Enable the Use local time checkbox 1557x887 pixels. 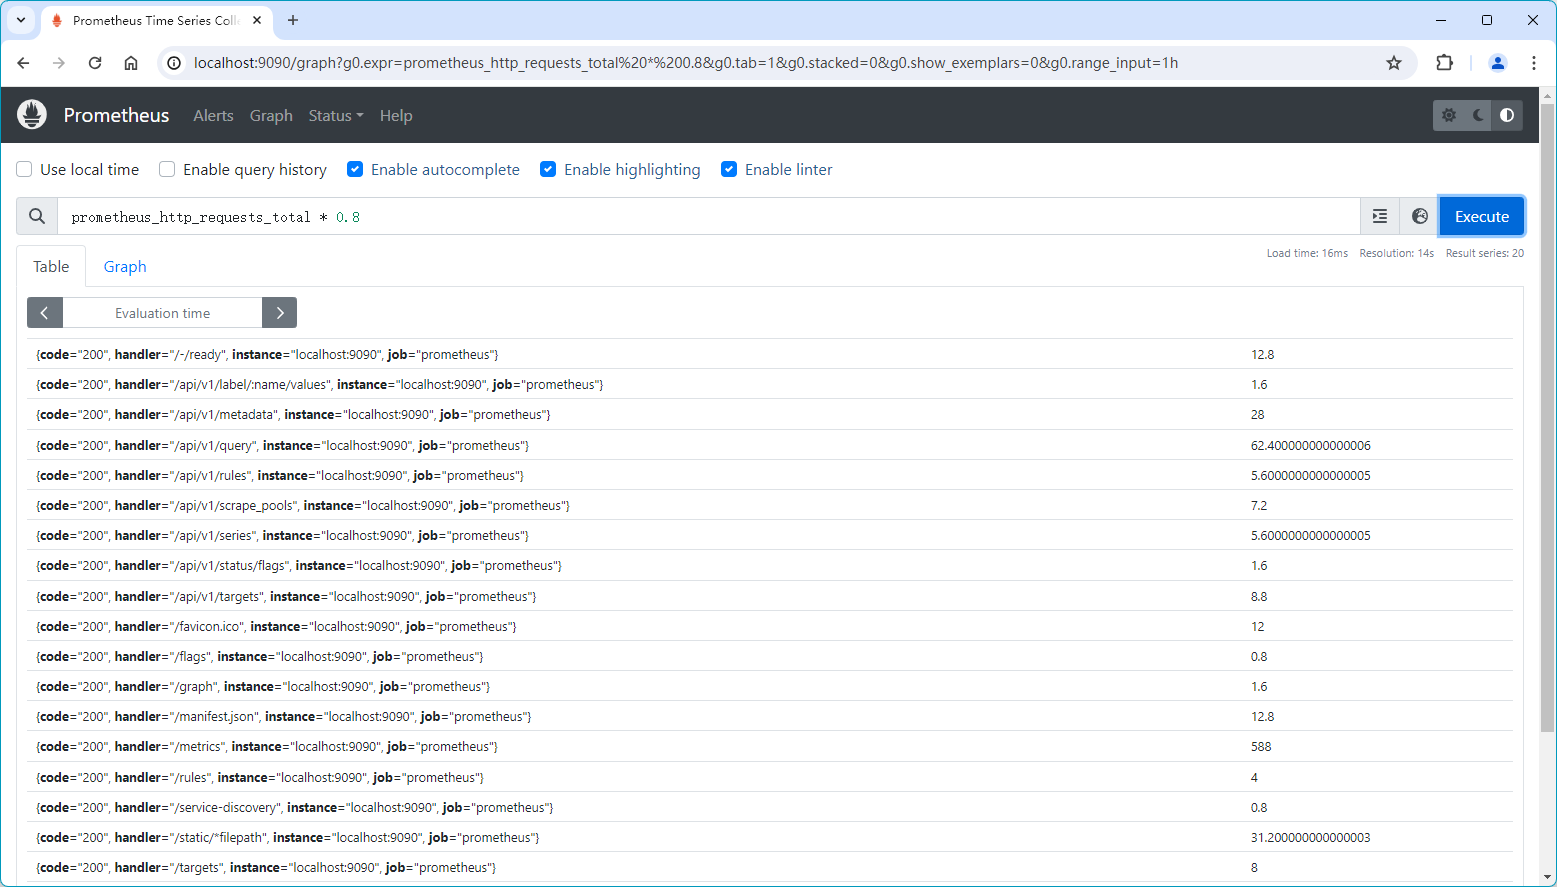pyautogui.click(x=24, y=169)
